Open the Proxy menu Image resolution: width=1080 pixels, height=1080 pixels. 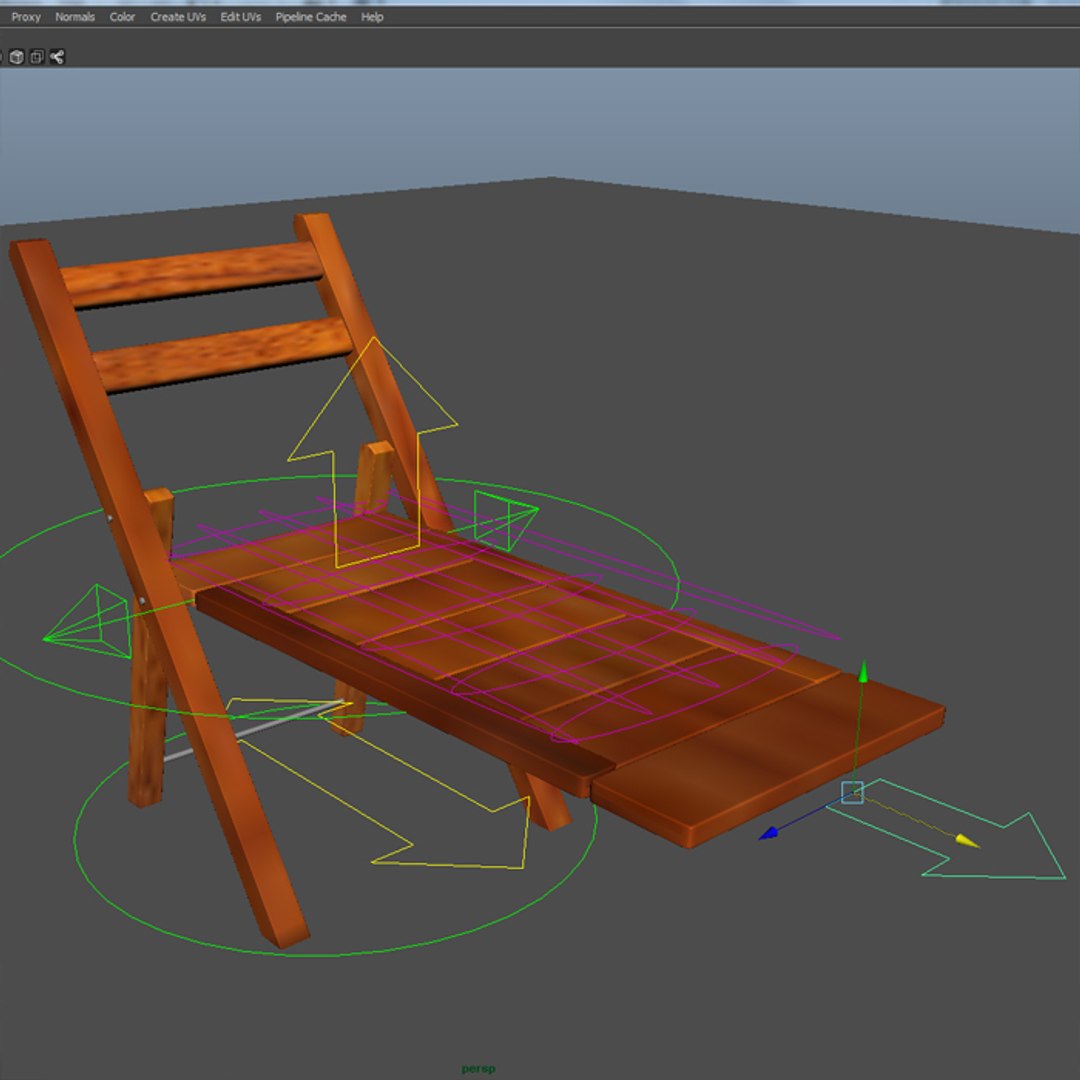[x=25, y=17]
